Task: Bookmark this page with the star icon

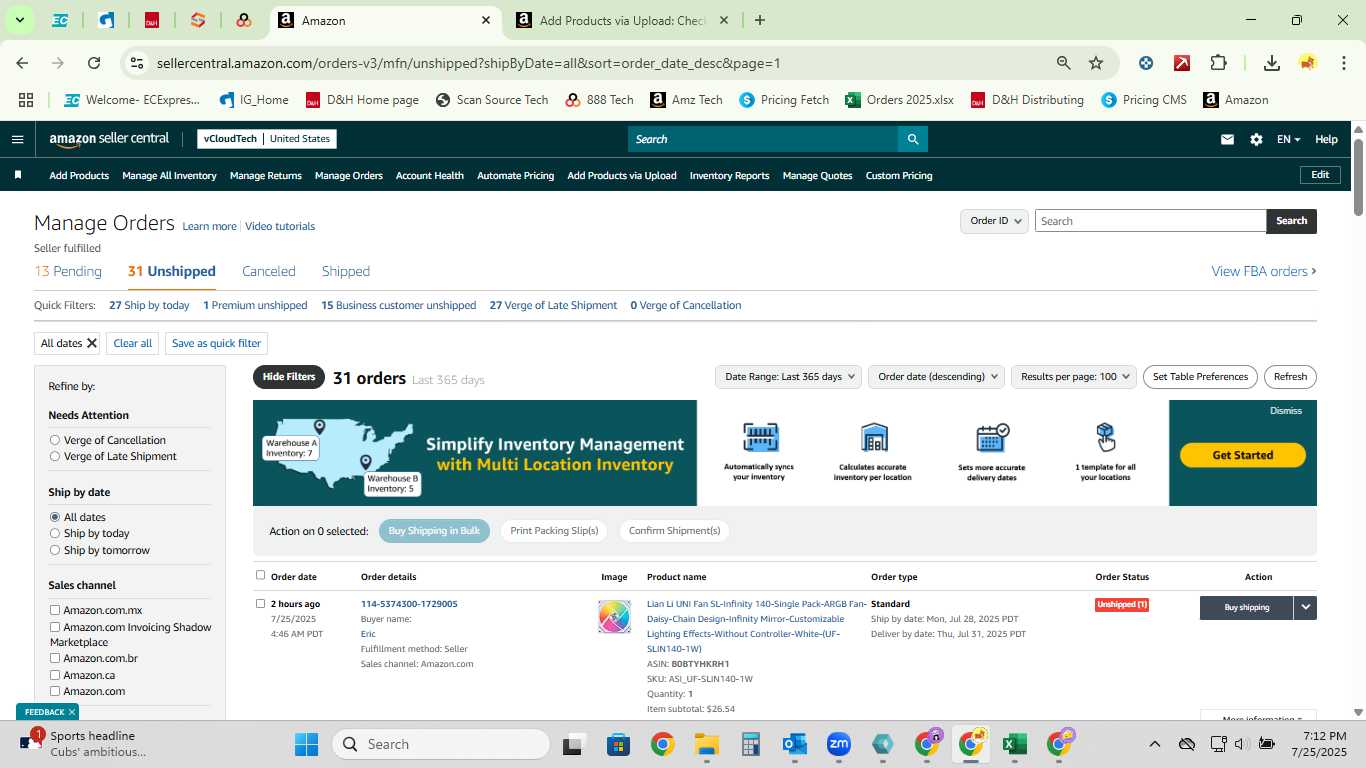Action: coord(1096,63)
